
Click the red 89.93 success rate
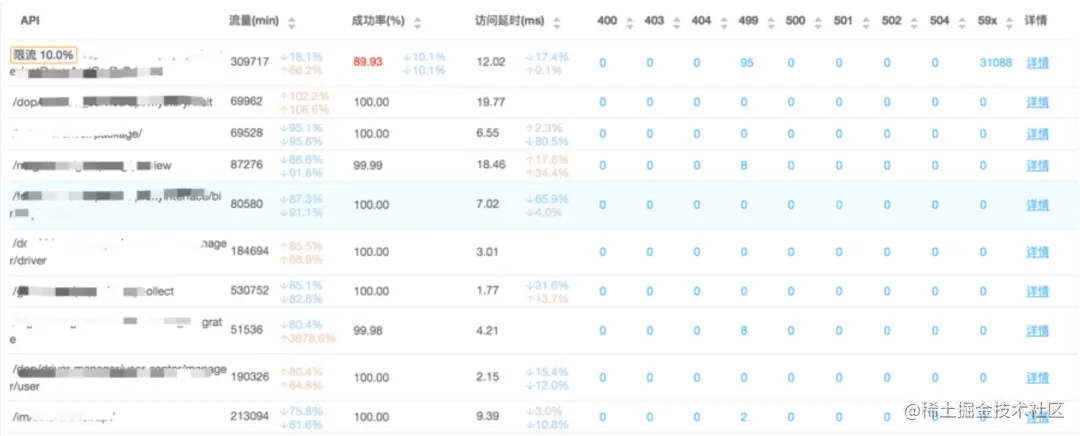(368, 62)
